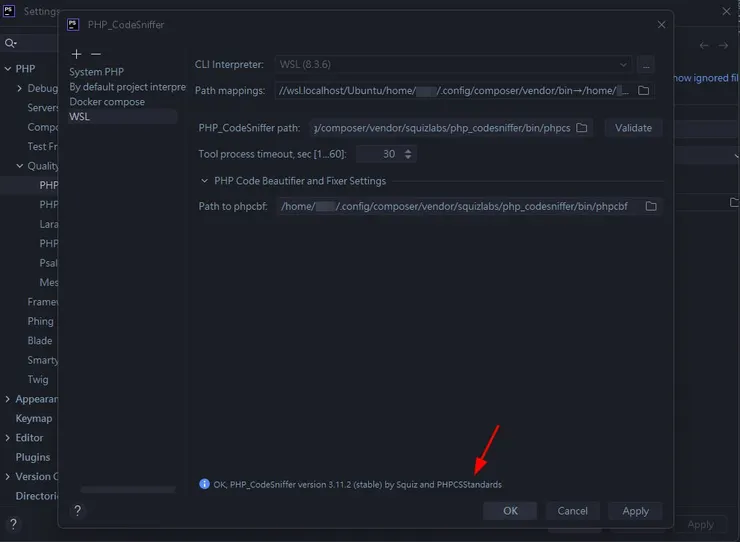
Task: Click the Validate button
Action: point(633,128)
